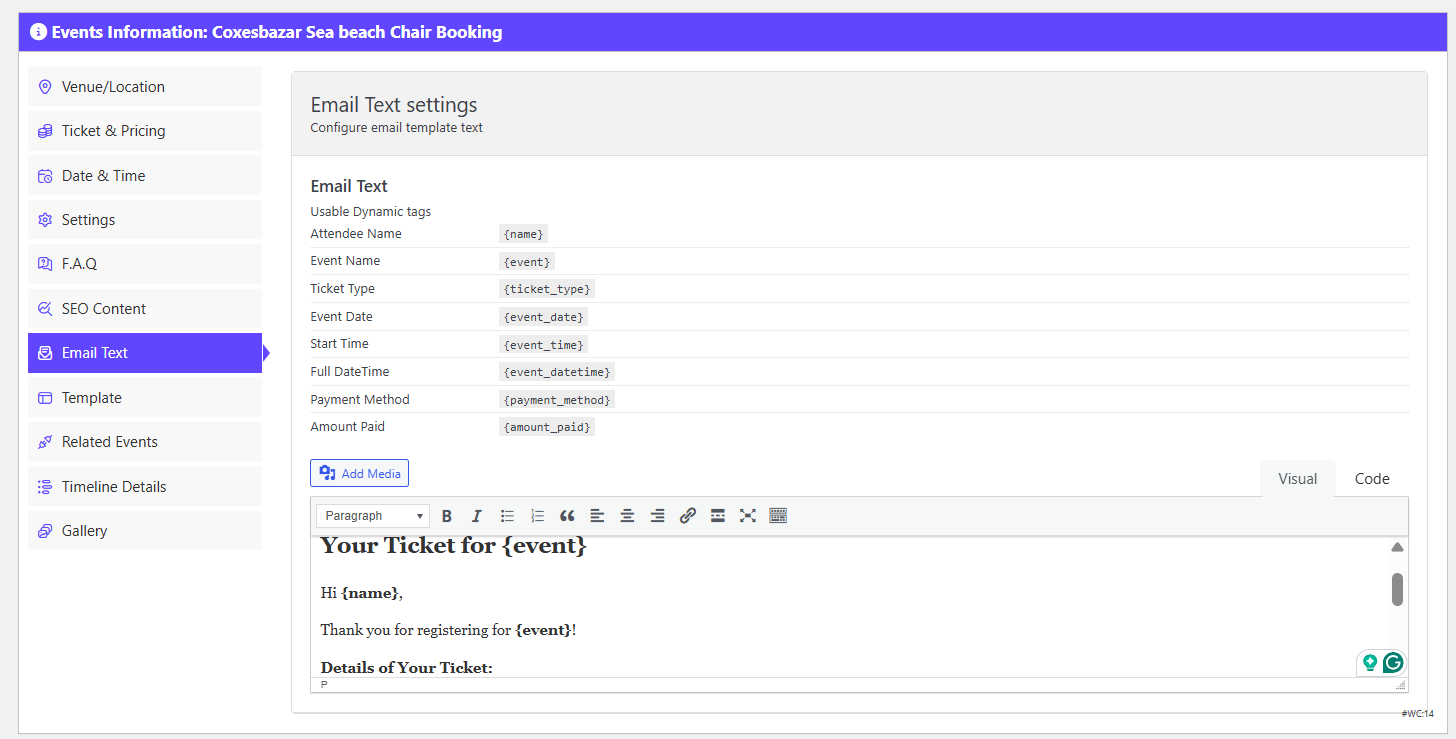1456x739 pixels.
Task: Insert a numbered list
Action: [x=537, y=516]
